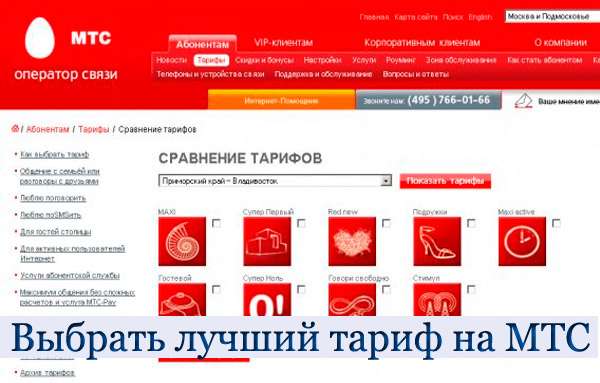The width and height of the screenshot is (600, 383).
Task: Click the phone number (495) 766-01-66 banner
Action: click(x=429, y=100)
